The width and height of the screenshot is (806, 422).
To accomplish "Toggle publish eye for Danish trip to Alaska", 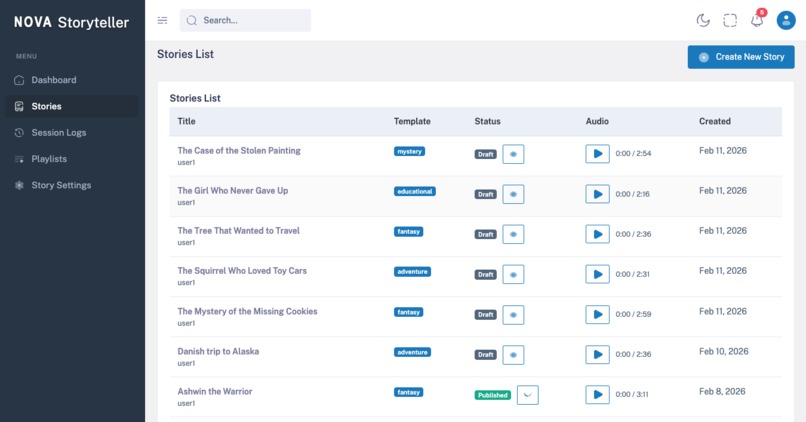I will click(x=513, y=355).
